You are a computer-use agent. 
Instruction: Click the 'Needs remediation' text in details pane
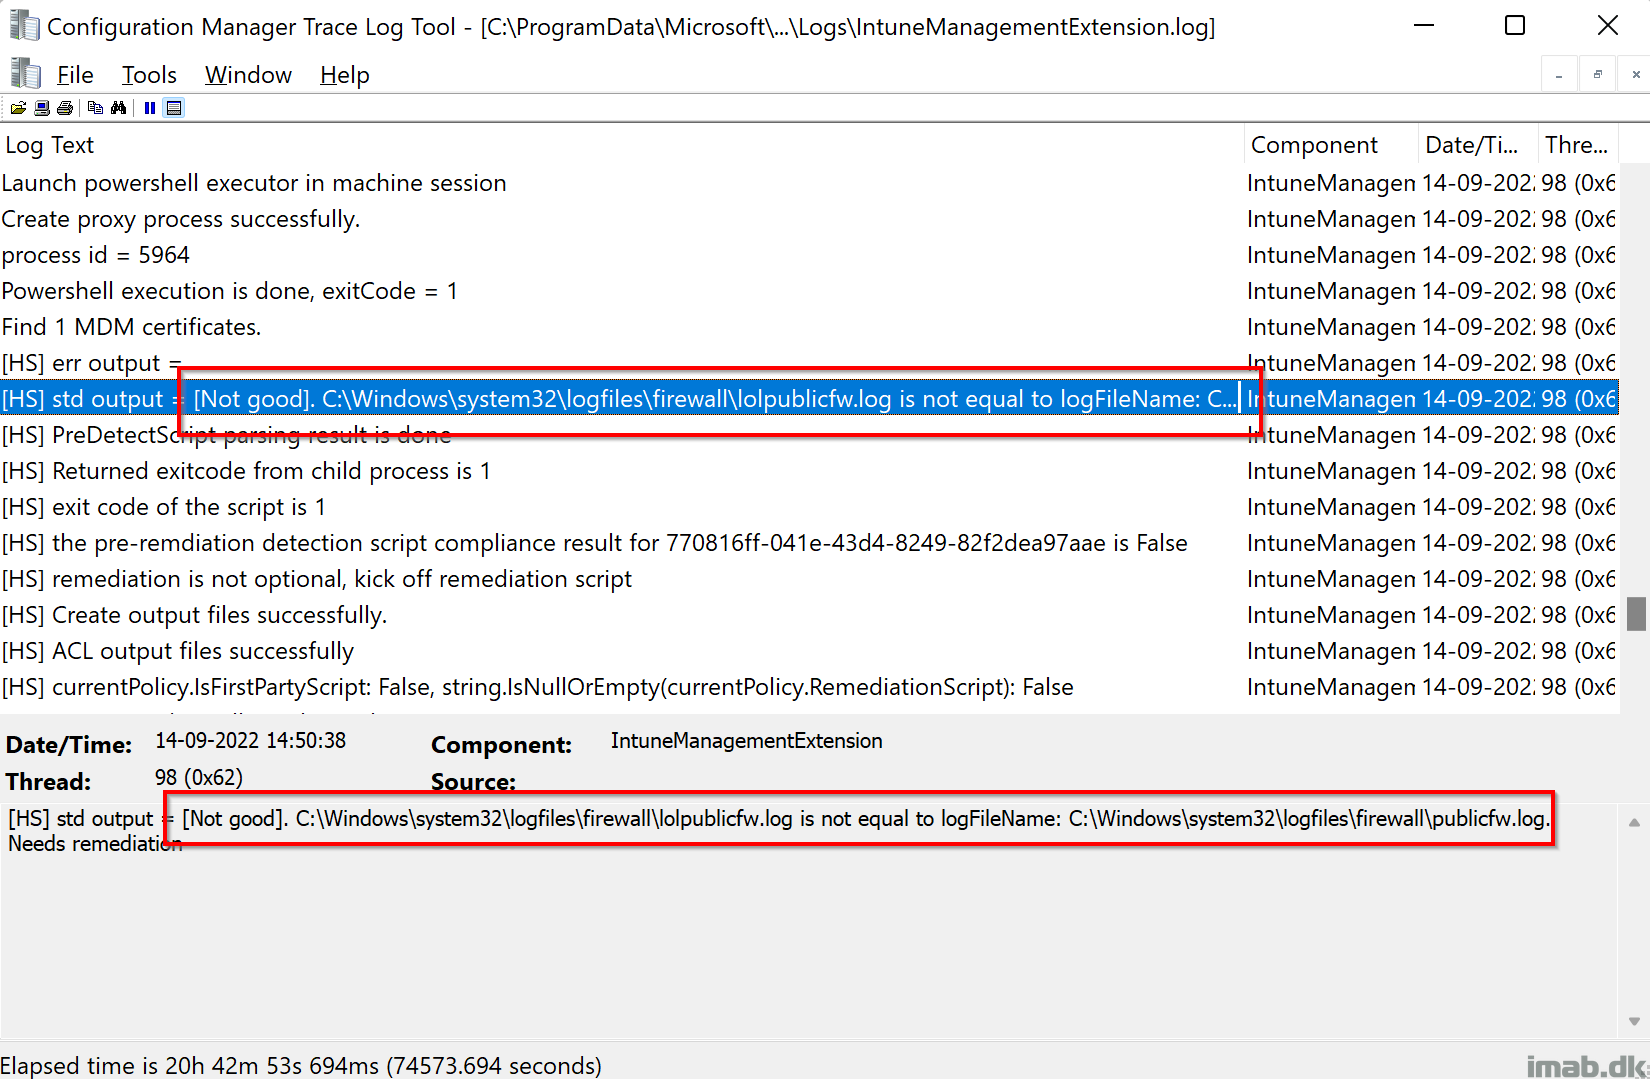point(95,844)
